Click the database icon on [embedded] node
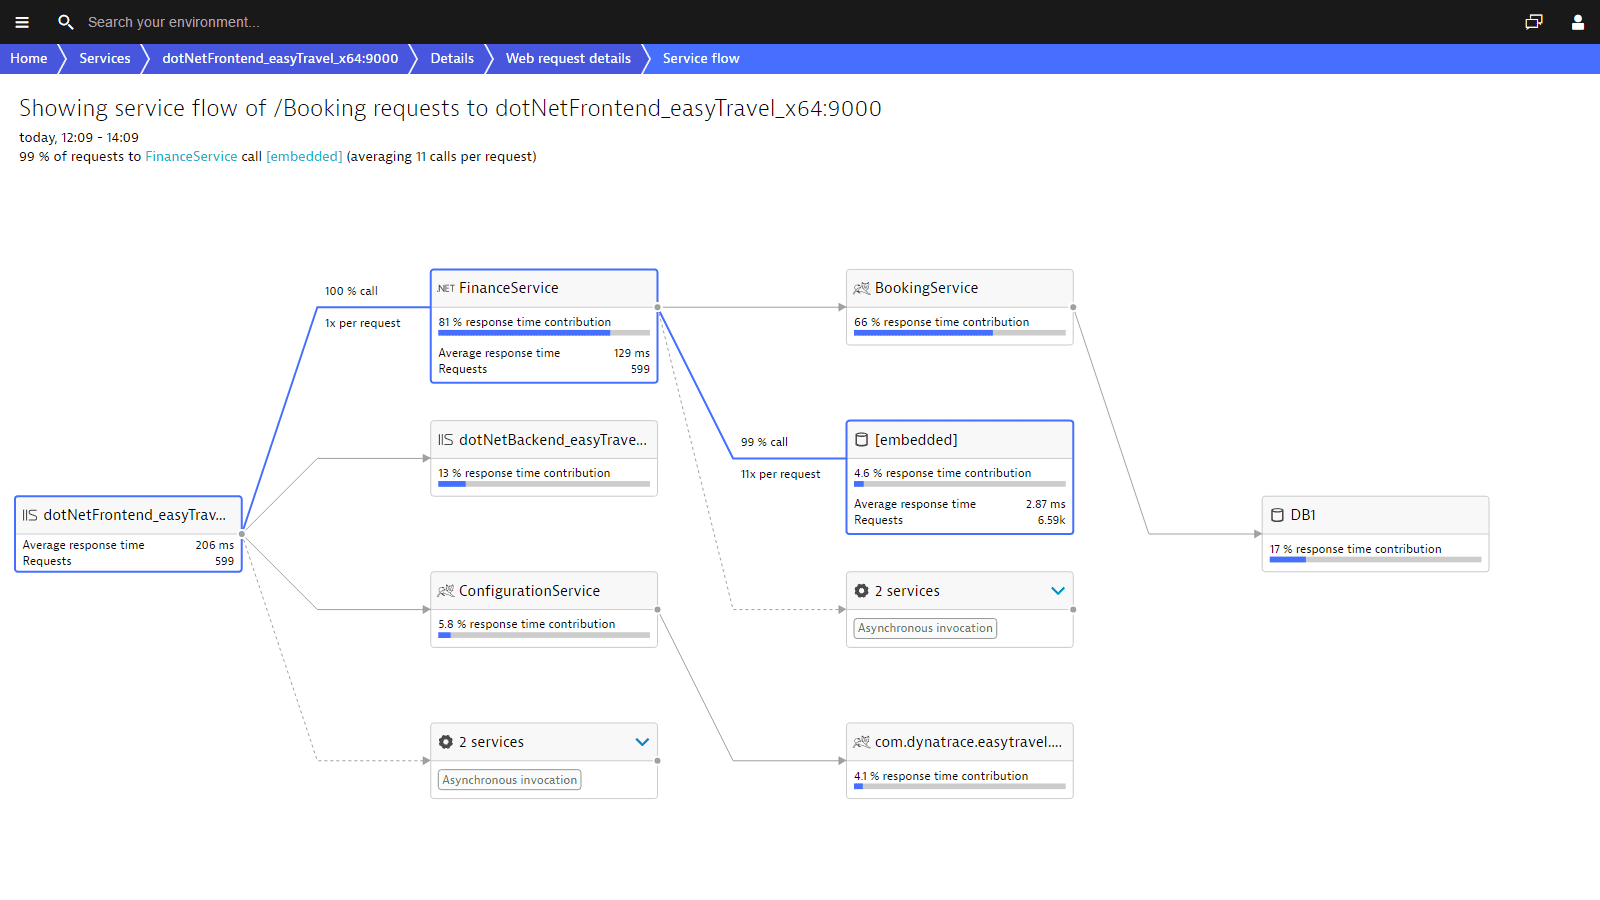1600x900 pixels. pyautogui.click(x=862, y=440)
